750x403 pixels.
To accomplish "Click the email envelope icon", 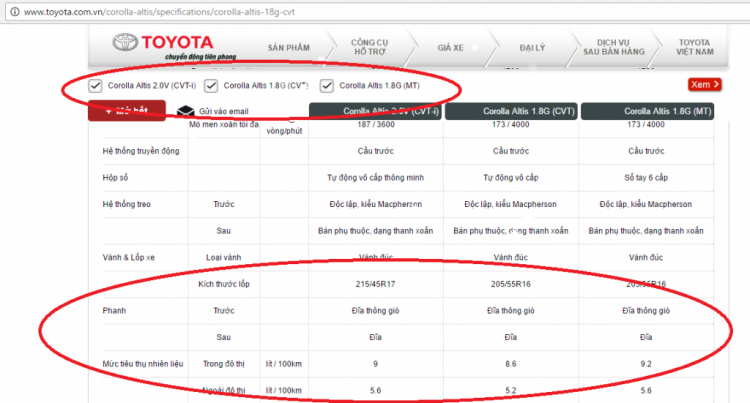I will (185, 111).
